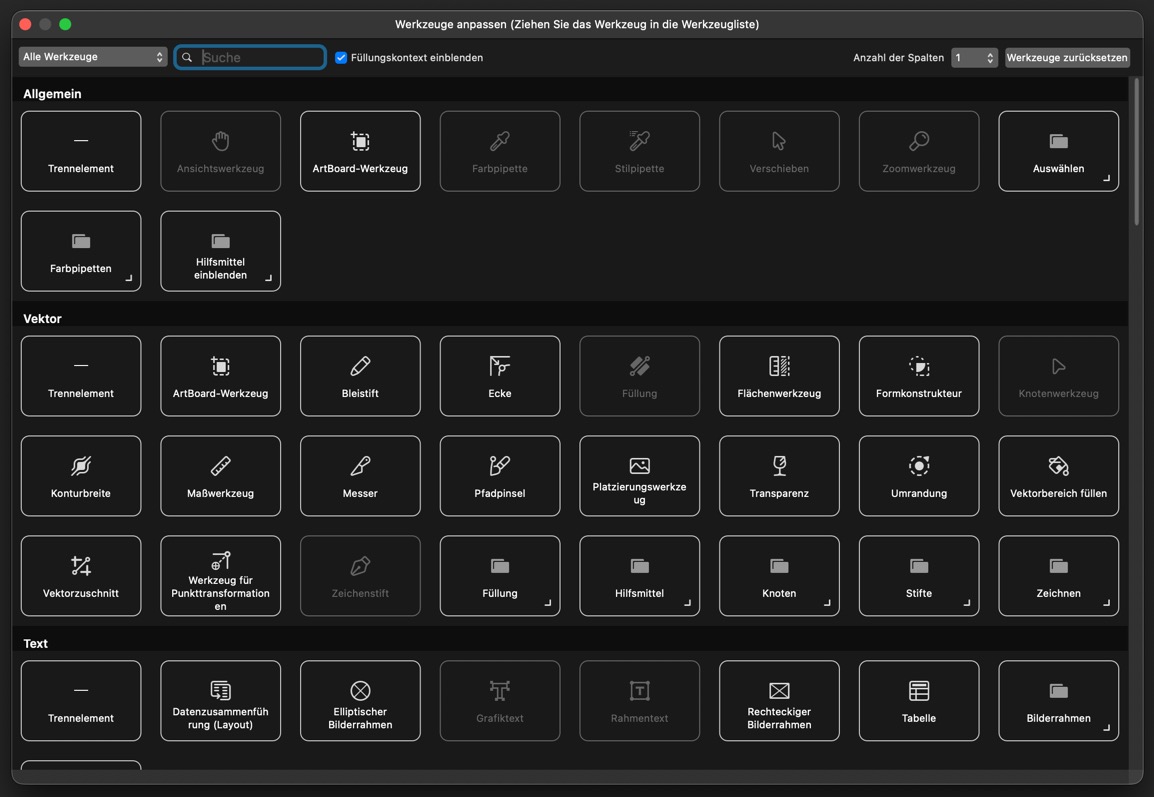The height and width of the screenshot is (797, 1154).
Task: Pick the Formkonstrukteur tool
Action: pos(918,376)
